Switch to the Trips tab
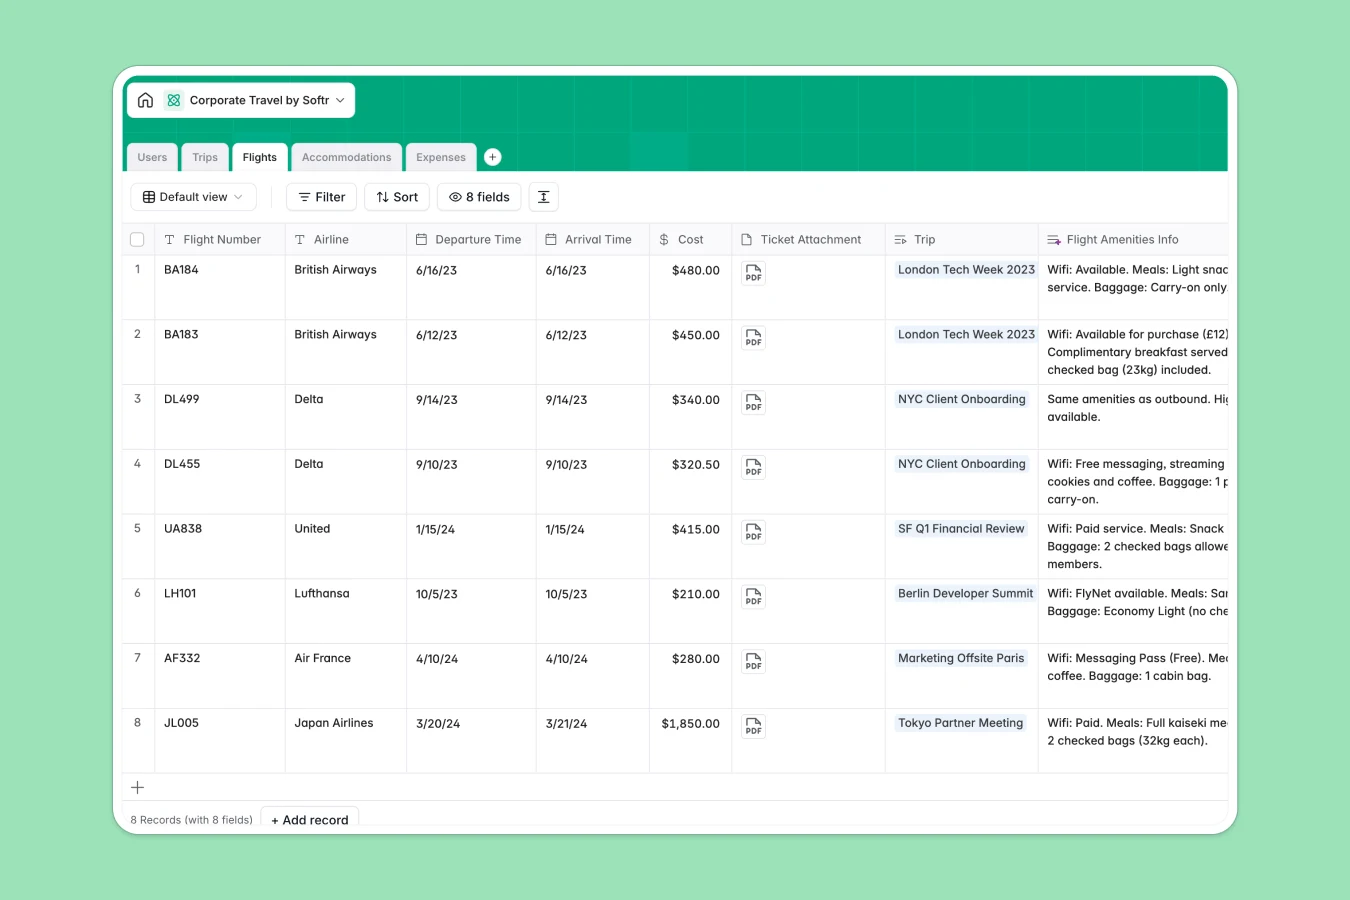The width and height of the screenshot is (1350, 900). click(204, 157)
